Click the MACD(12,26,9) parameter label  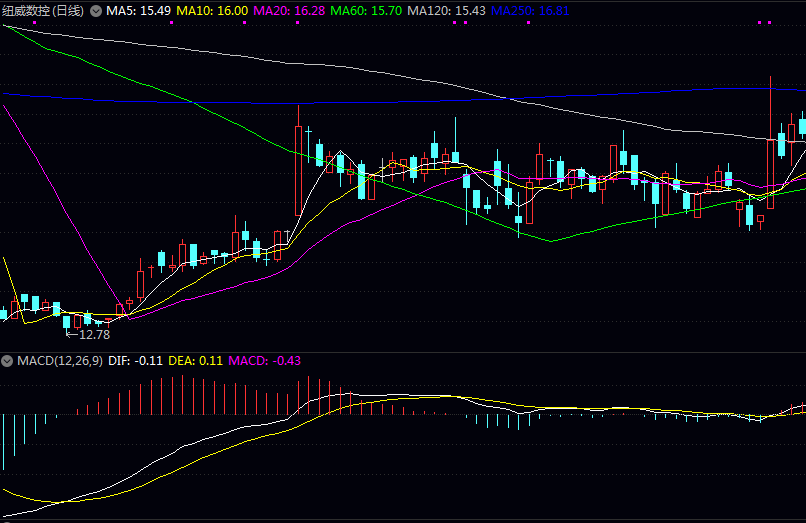[x=59, y=360]
